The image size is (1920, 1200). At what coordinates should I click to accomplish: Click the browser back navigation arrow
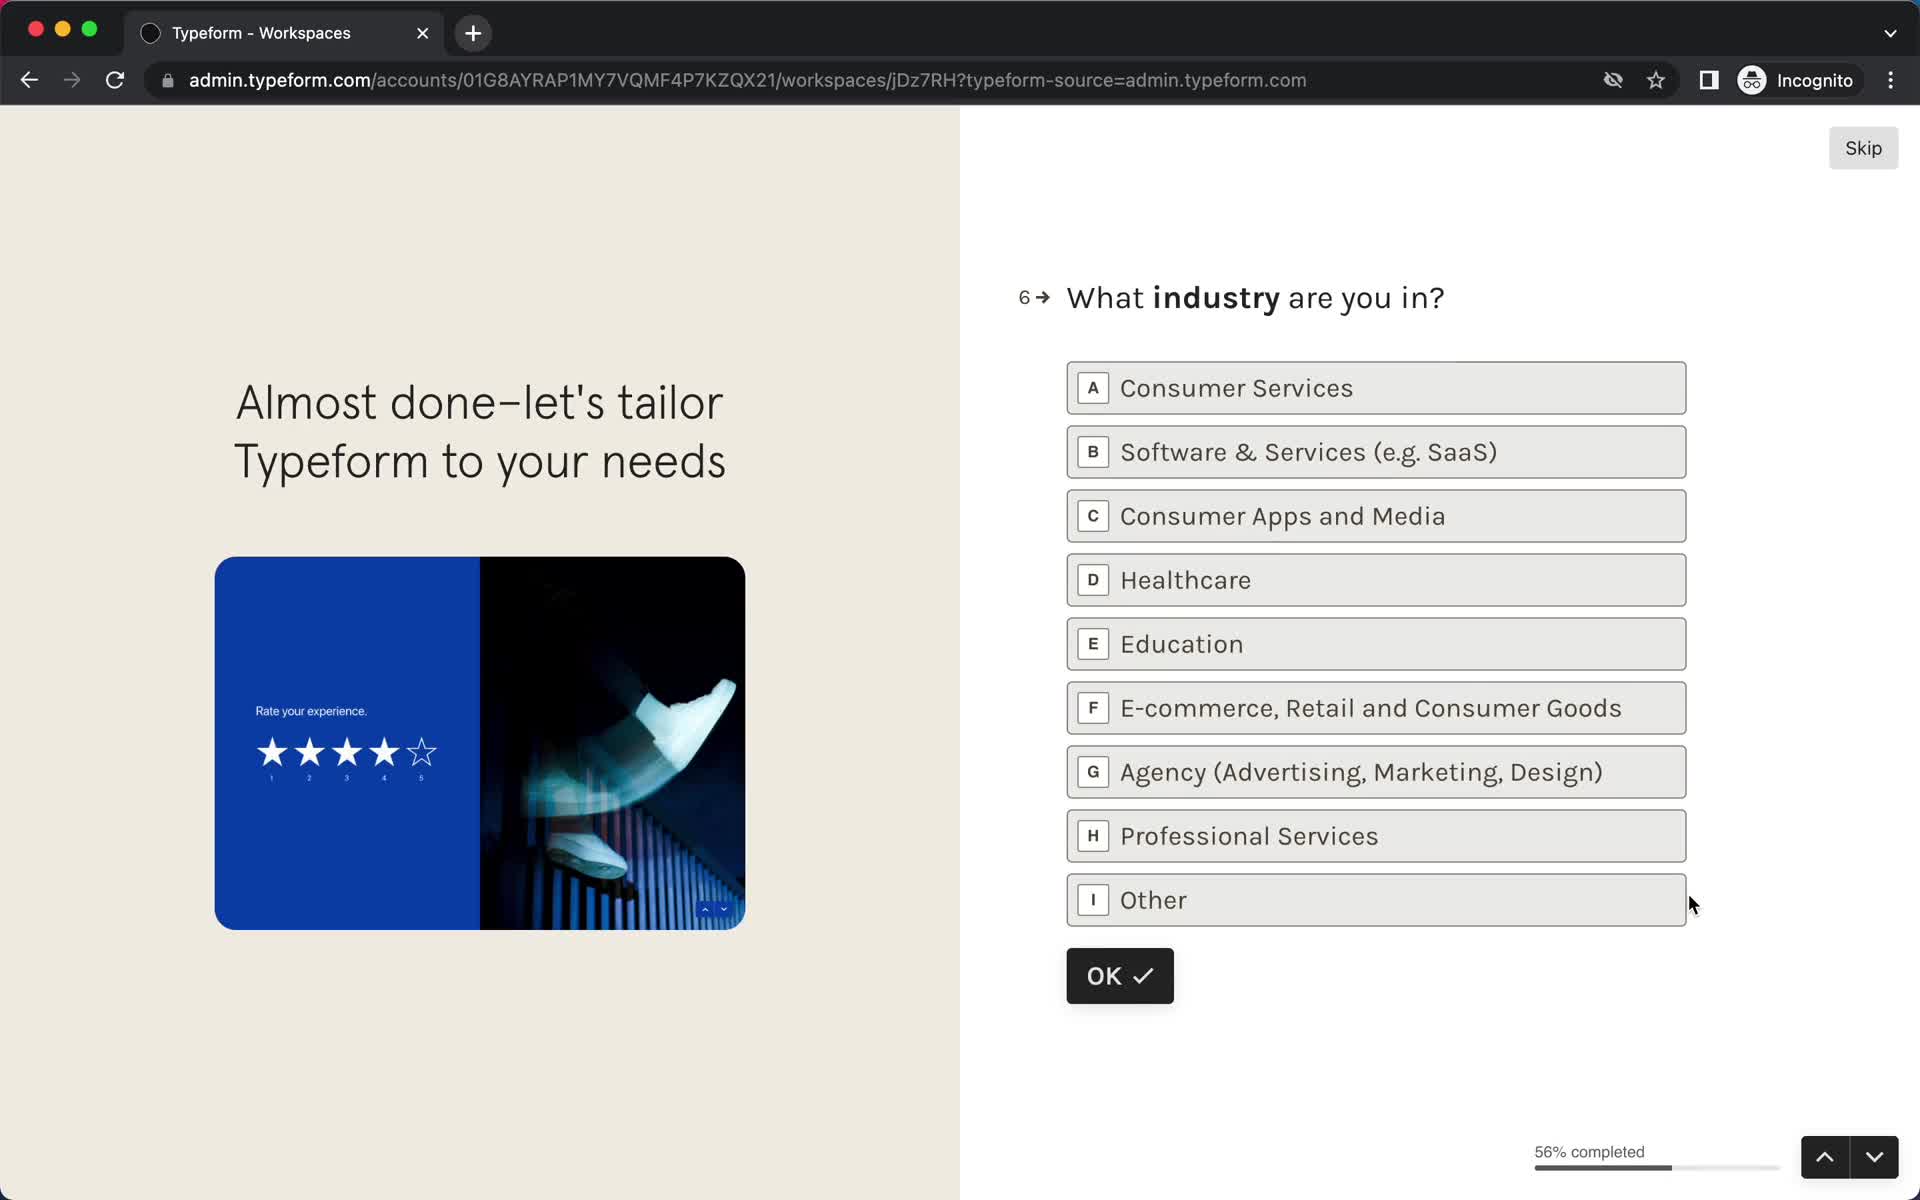[28, 80]
